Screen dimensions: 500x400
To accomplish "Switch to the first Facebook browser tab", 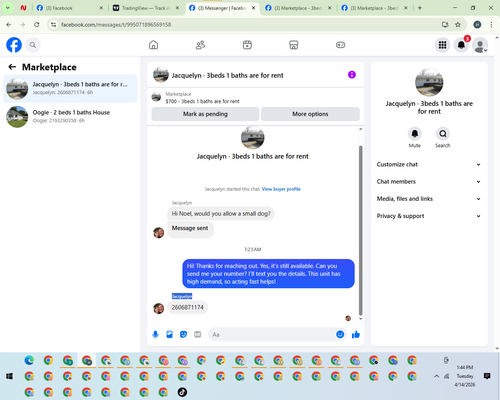I will [70, 8].
